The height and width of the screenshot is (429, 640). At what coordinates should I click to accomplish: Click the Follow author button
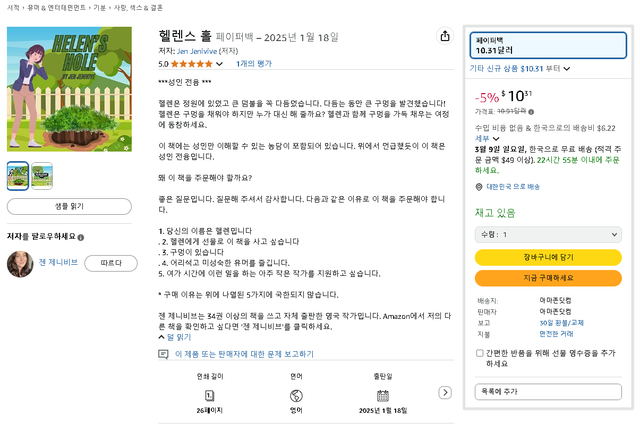point(111,263)
